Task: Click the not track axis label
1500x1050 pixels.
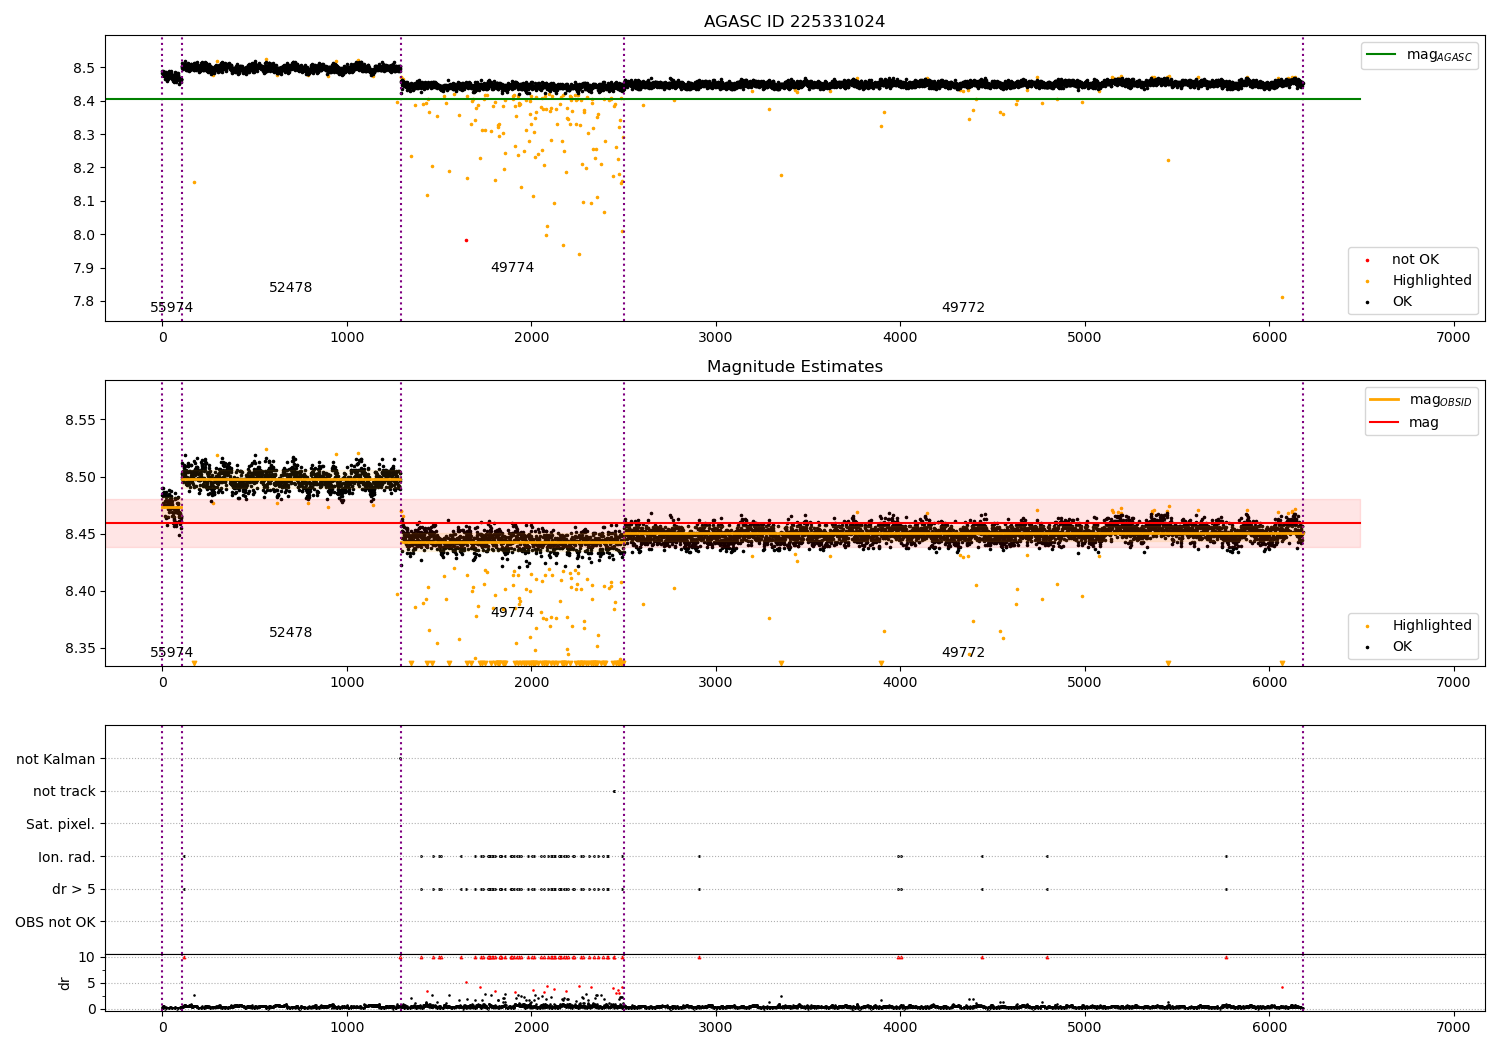Action: tap(64, 792)
